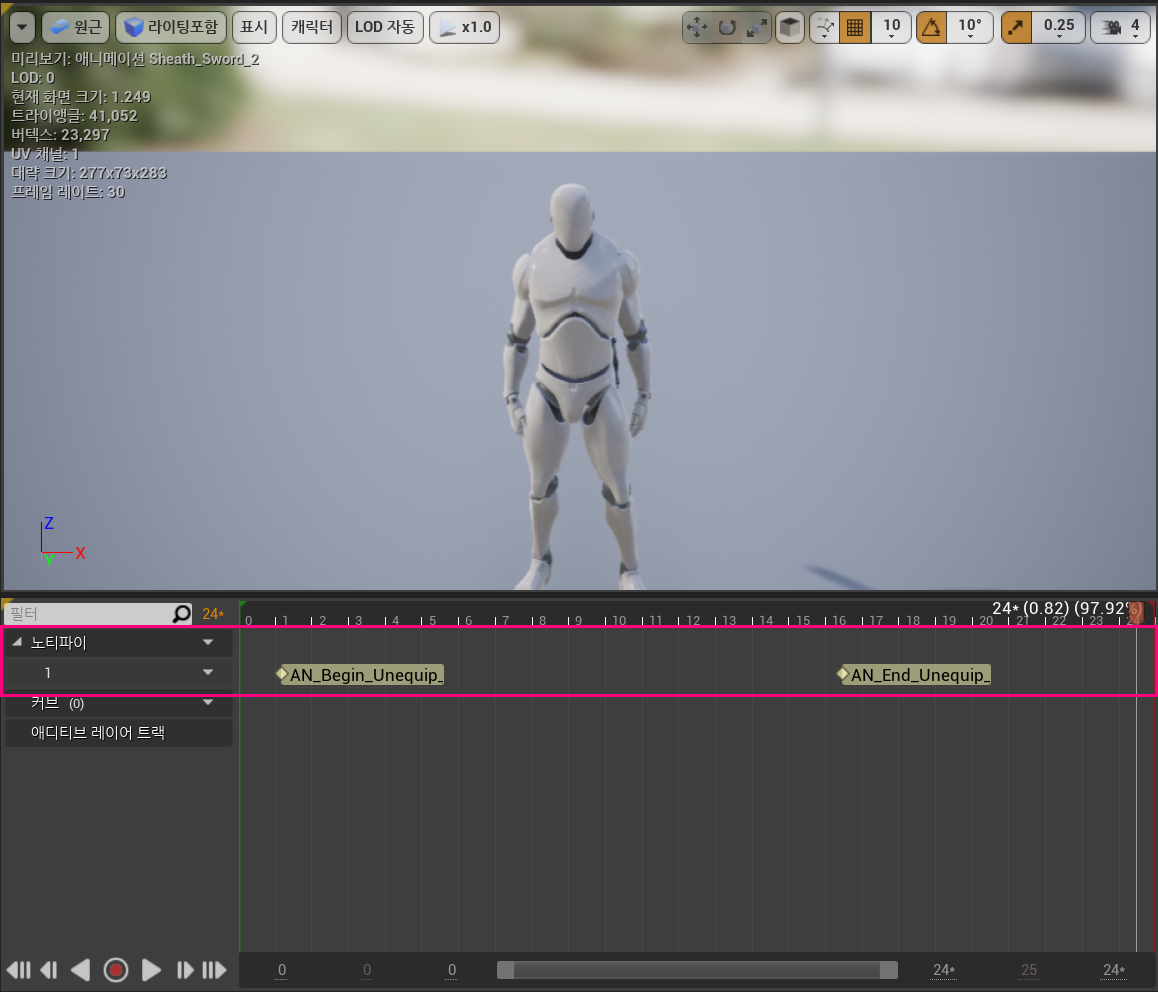This screenshot has height=992, width=1158.
Task: Open the camera speed 4 setting
Action: pyautogui.click(x=1120, y=27)
